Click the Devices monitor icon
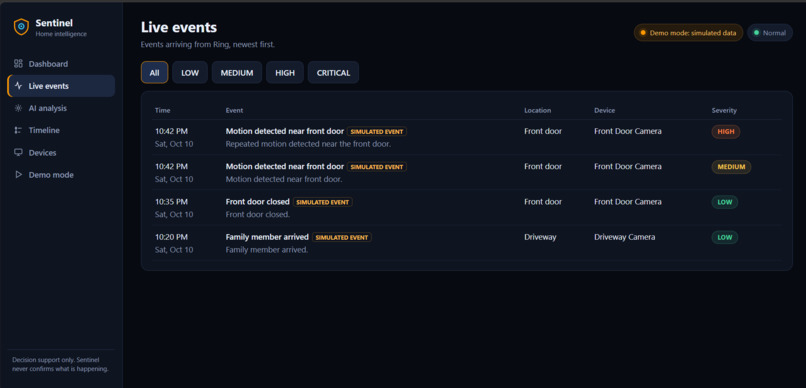The width and height of the screenshot is (806, 388). pos(19,153)
